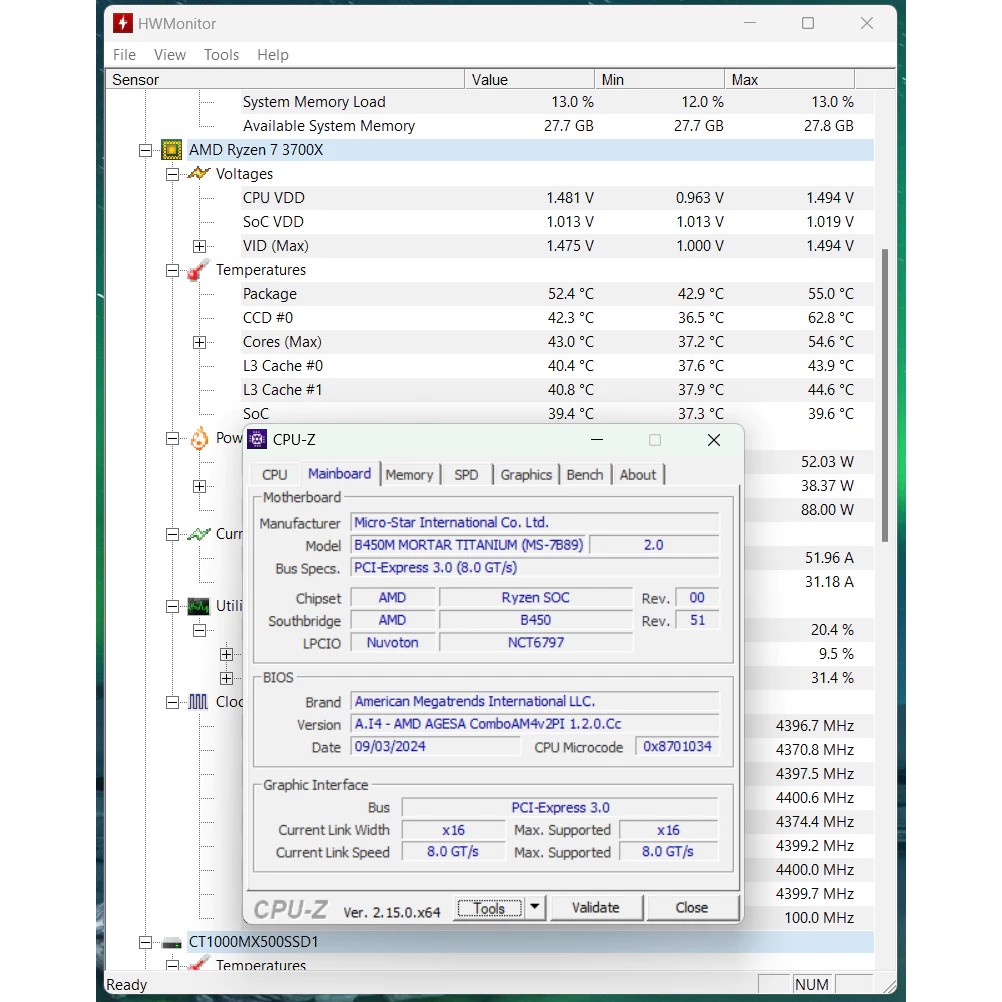1002x1002 pixels.
Task: Switch to the Memory tab in CPU-Z
Action: click(x=409, y=475)
